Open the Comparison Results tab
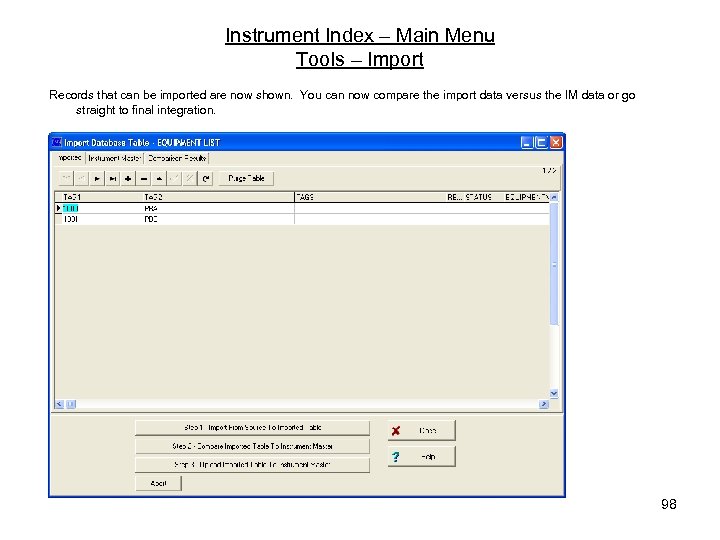The image size is (720, 540). (177, 158)
